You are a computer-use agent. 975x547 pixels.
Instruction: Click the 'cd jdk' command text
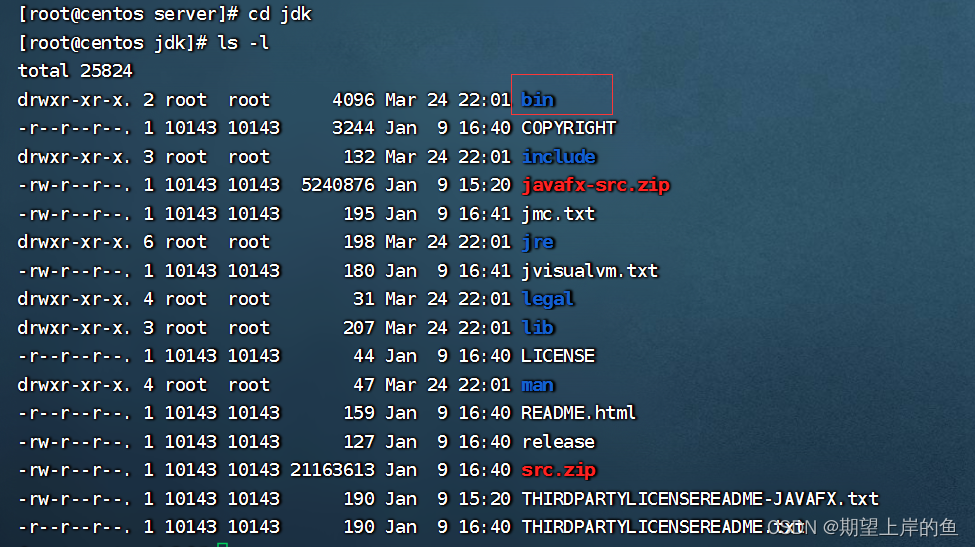point(280,14)
